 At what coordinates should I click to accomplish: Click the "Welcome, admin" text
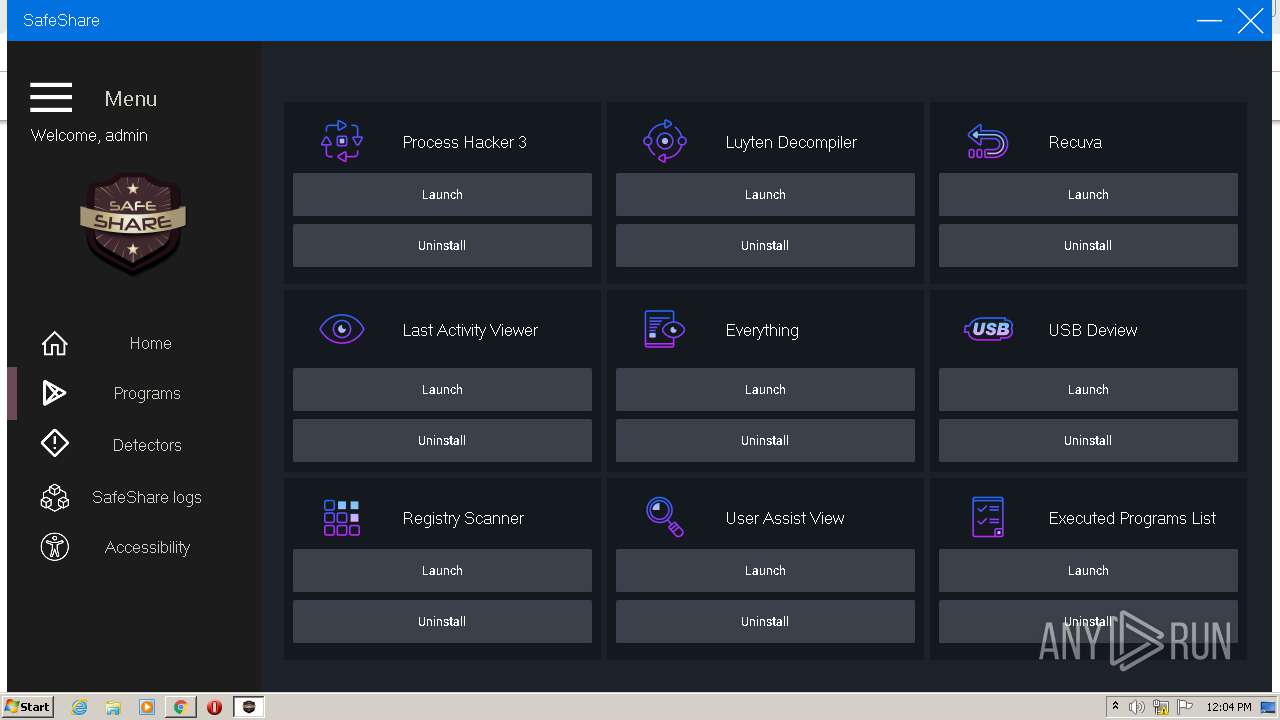[x=89, y=135]
